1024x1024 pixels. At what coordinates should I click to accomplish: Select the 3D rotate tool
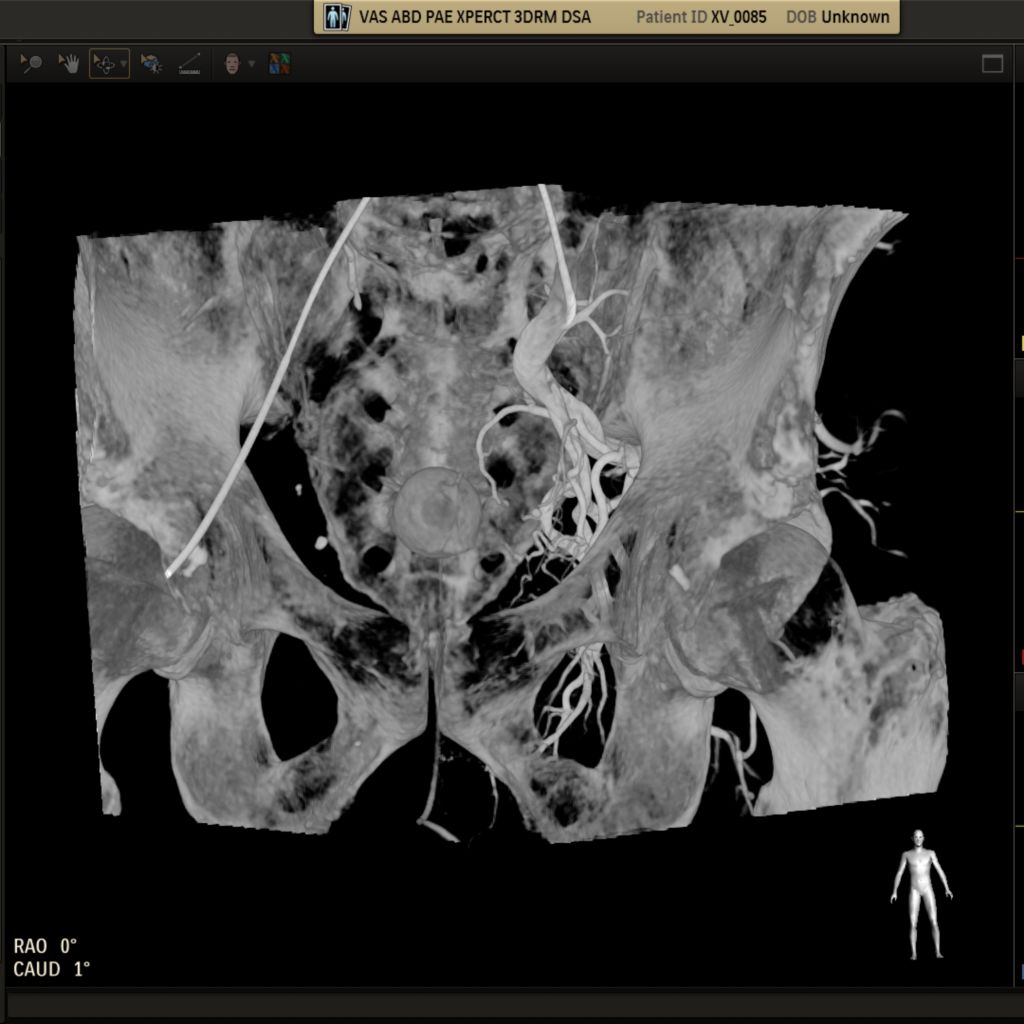point(104,64)
